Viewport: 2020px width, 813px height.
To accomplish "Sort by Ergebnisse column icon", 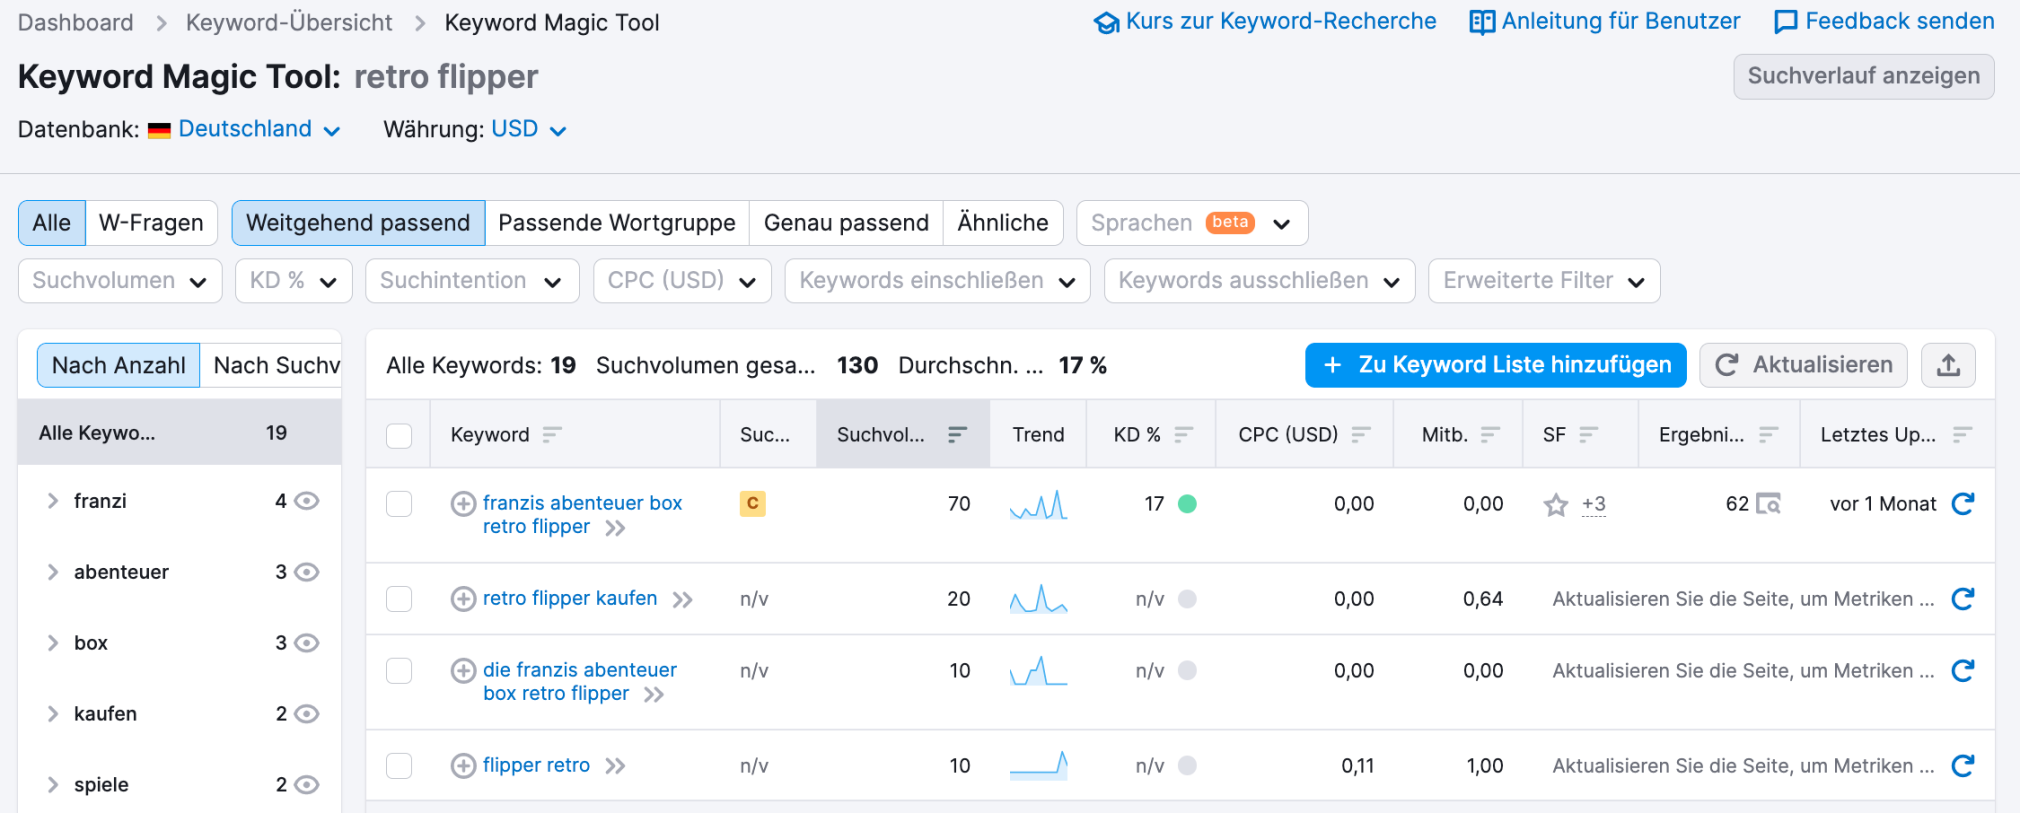I will (x=1768, y=434).
